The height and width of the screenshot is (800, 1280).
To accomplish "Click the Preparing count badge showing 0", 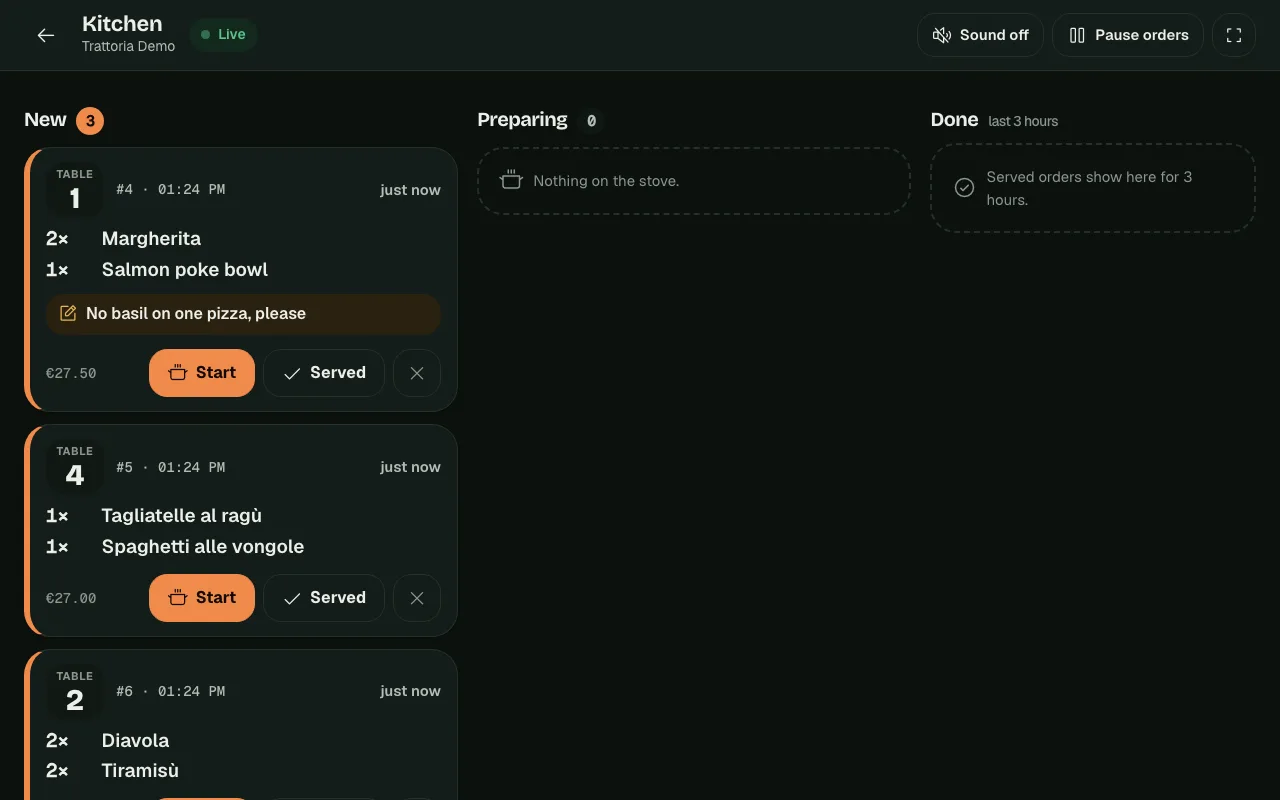I will [x=591, y=121].
